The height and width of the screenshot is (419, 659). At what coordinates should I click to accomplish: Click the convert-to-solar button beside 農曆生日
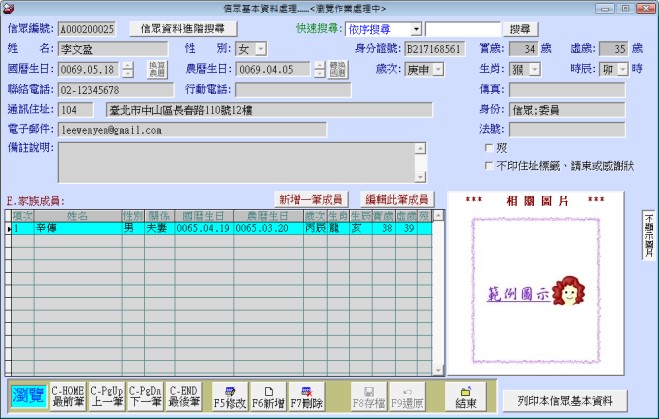click(338, 69)
